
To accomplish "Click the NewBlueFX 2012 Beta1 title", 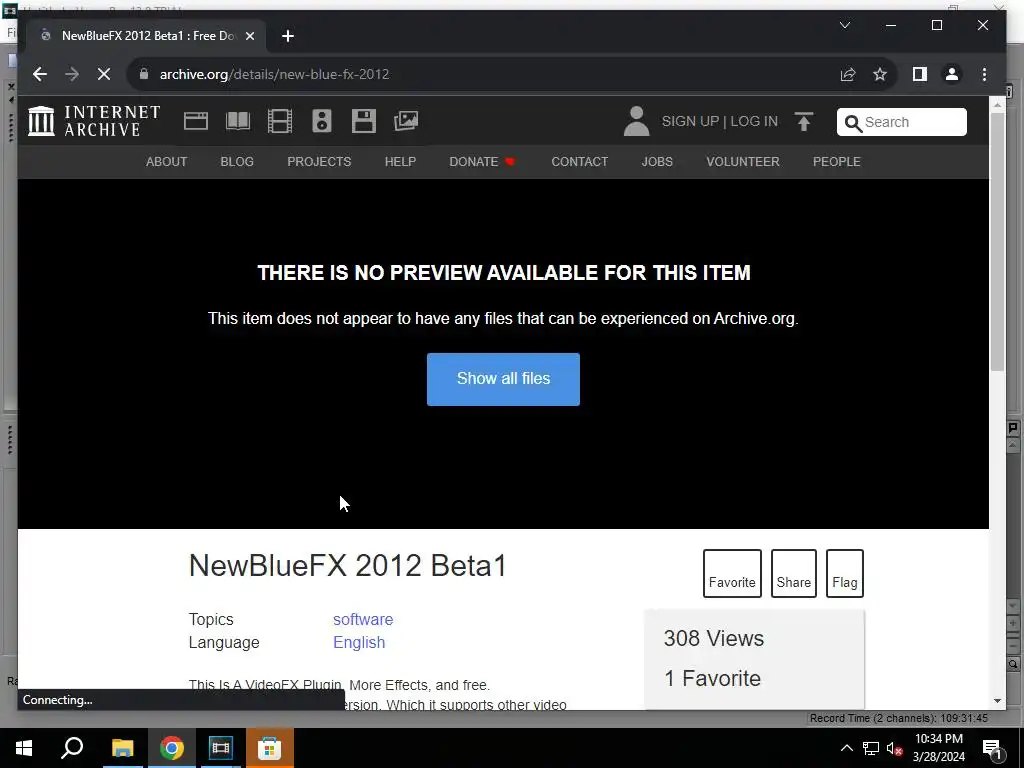I will (347, 566).
